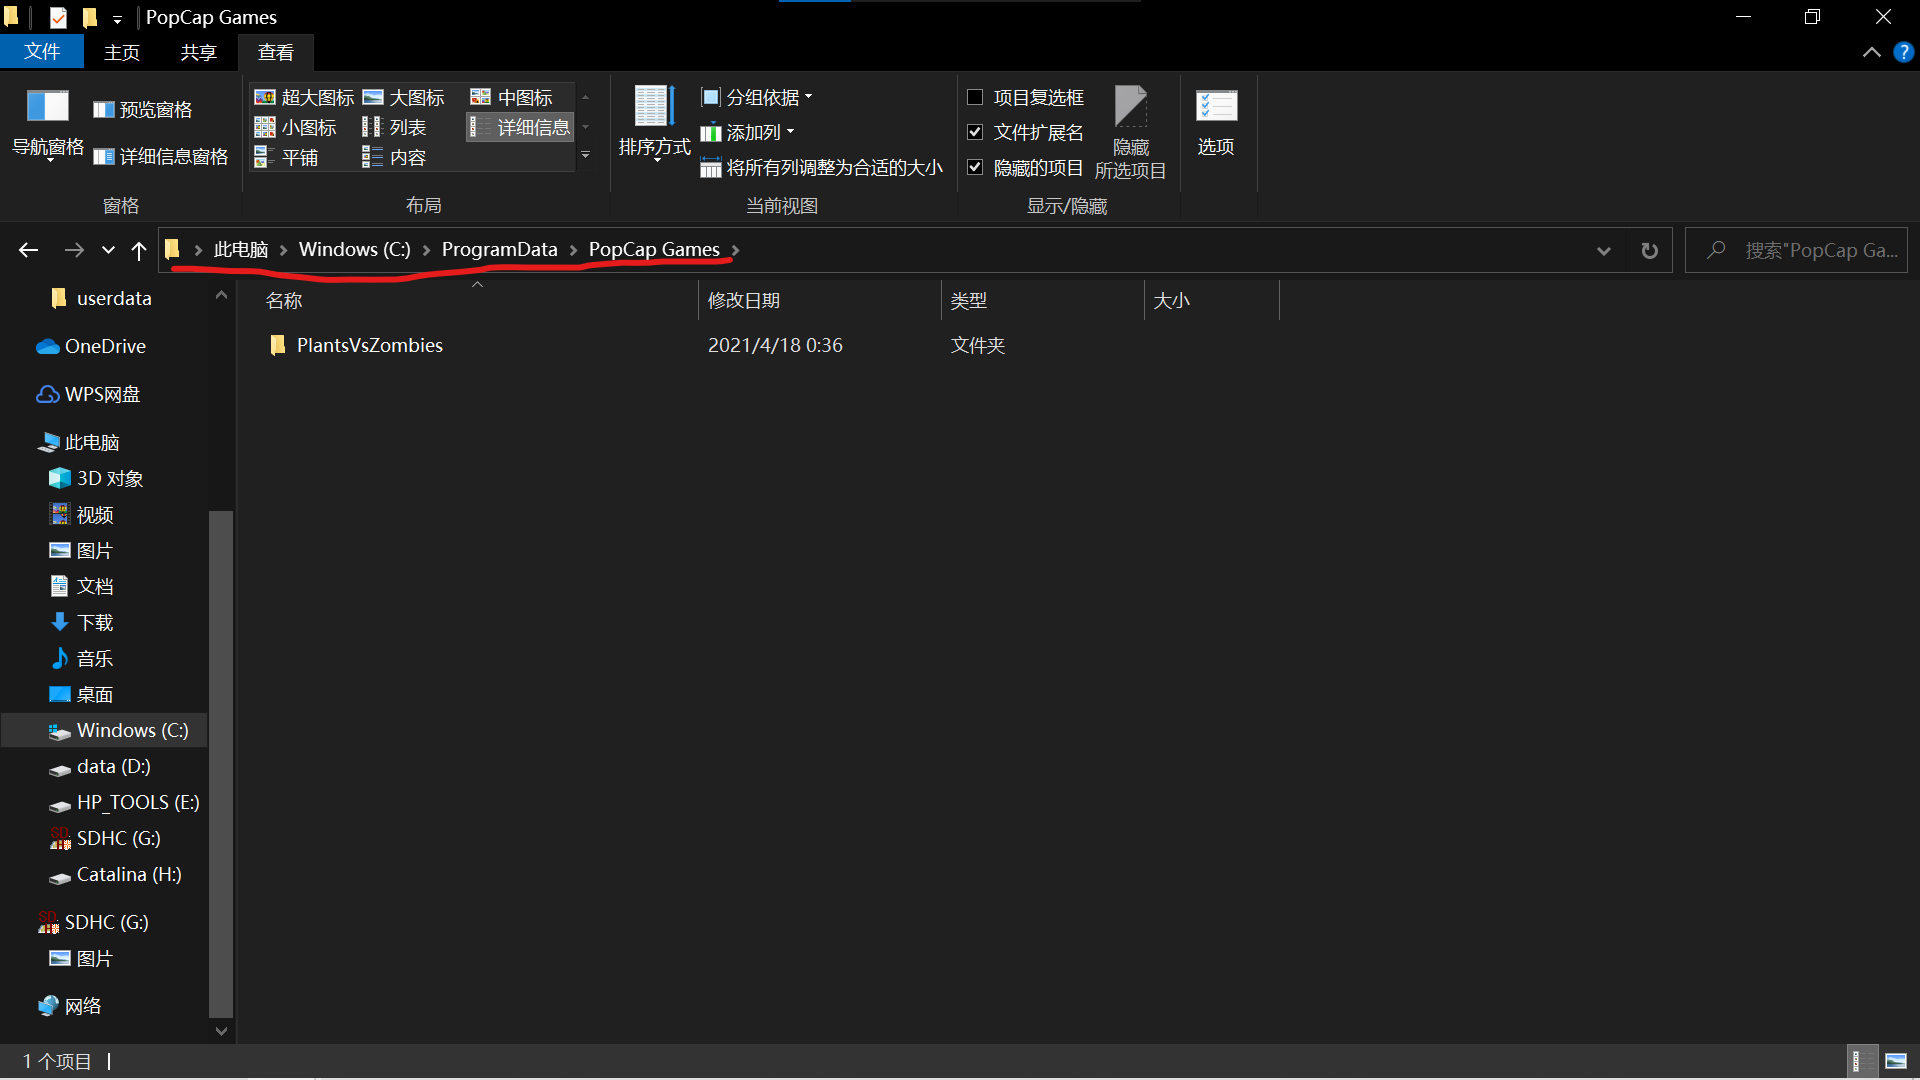Expand breadcrumb arrow after ProgramData
This screenshot has height=1080, width=1920.
tap(574, 250)
